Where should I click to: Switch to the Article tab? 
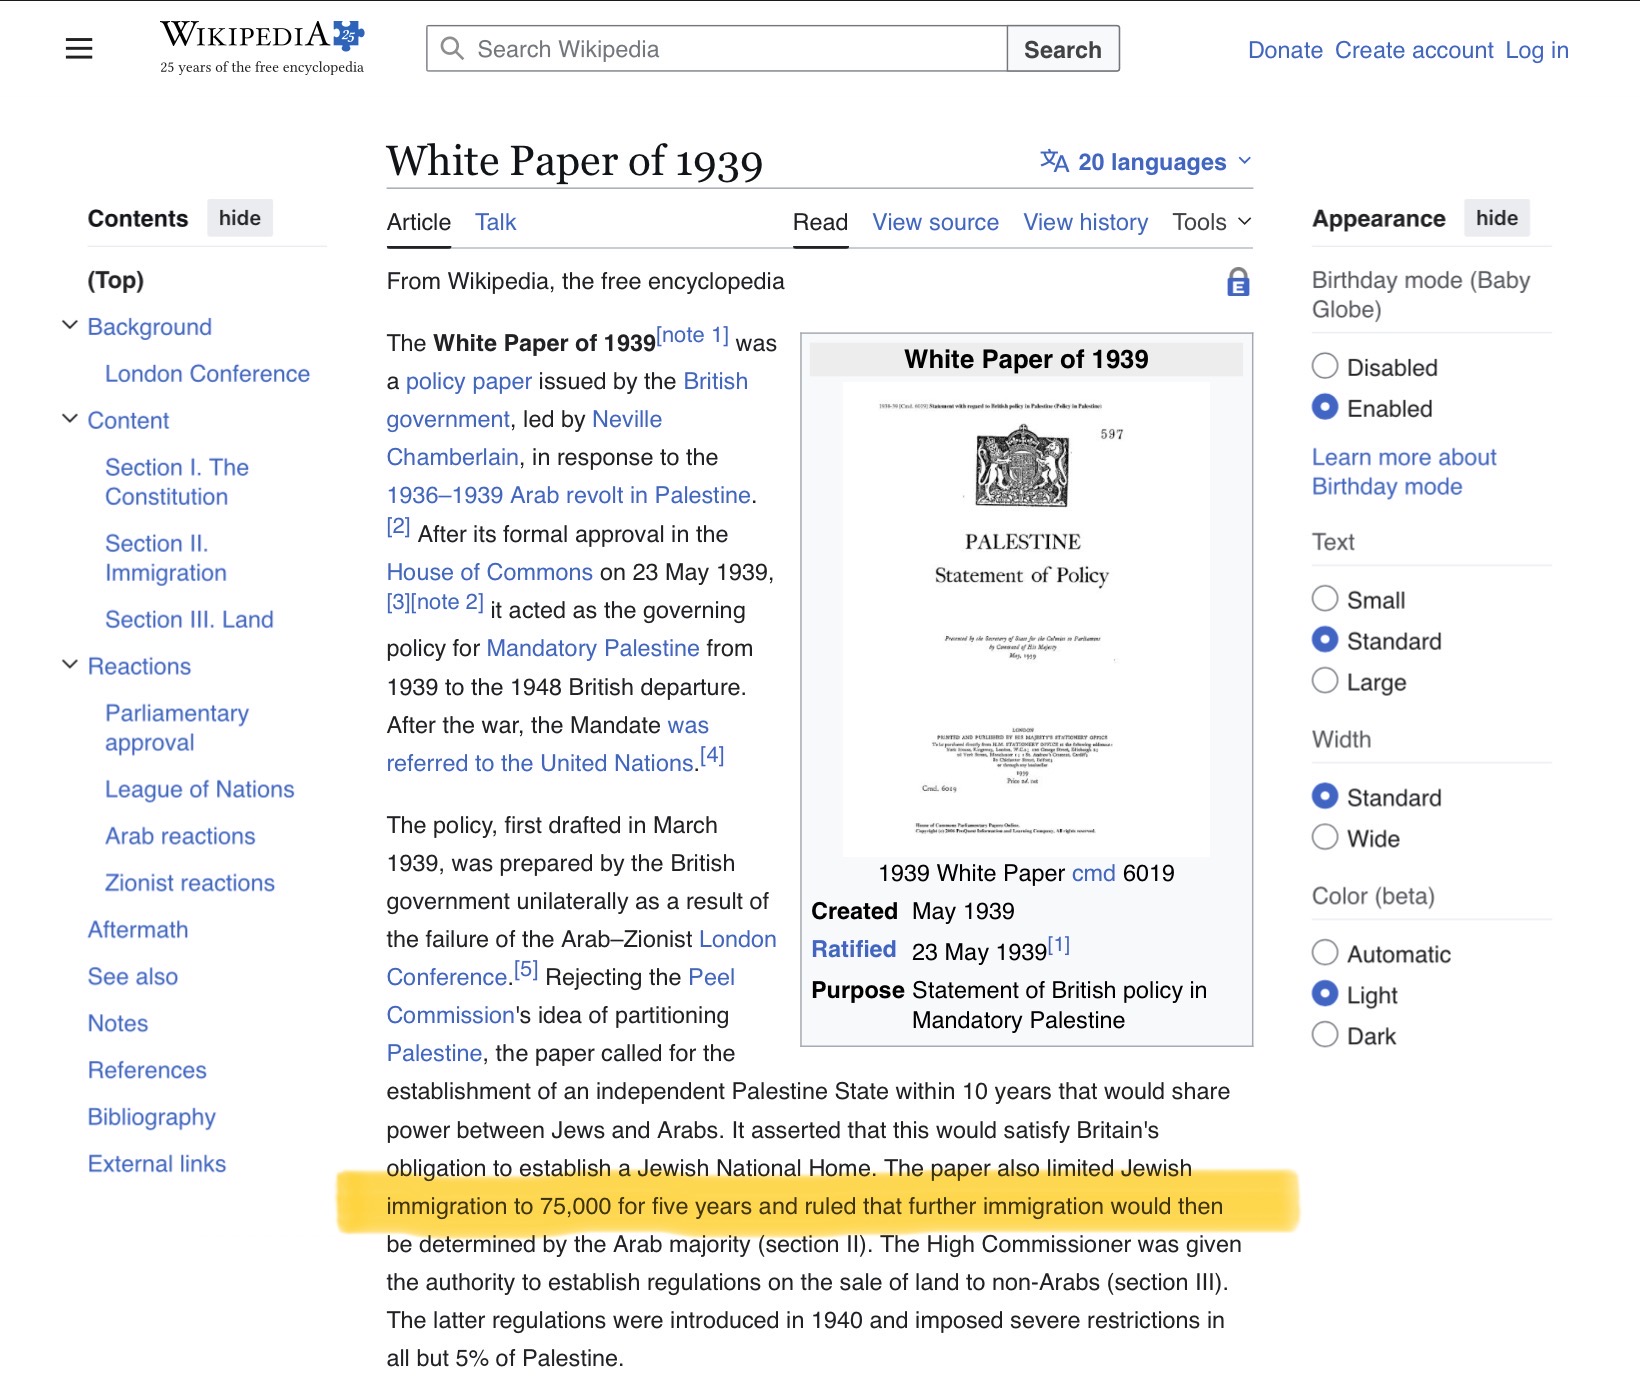[x=419, y=222]
